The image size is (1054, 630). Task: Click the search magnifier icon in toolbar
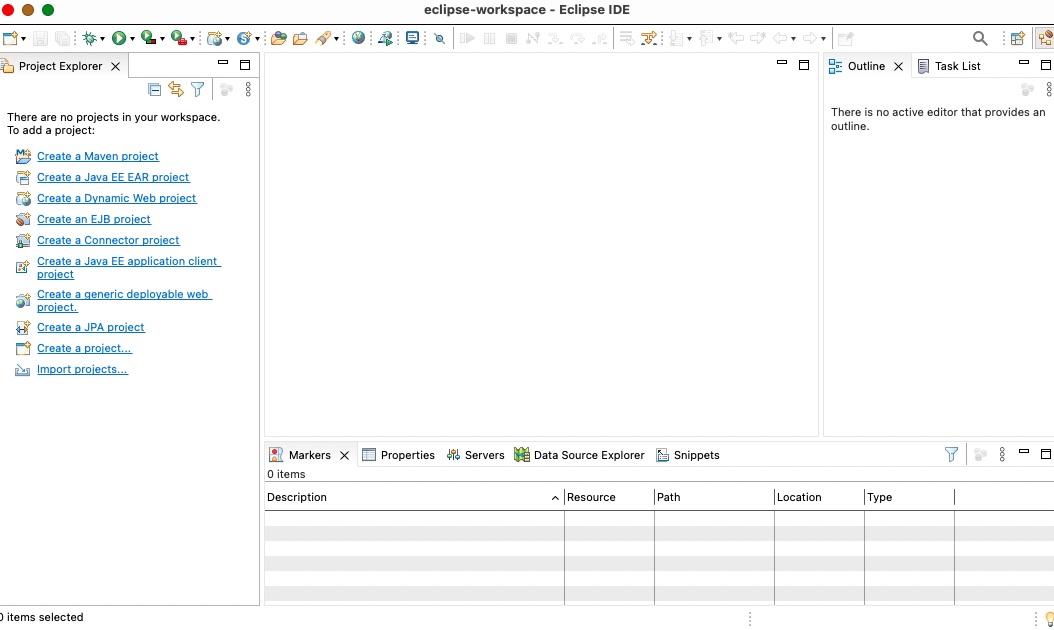[x=980, y=38]
